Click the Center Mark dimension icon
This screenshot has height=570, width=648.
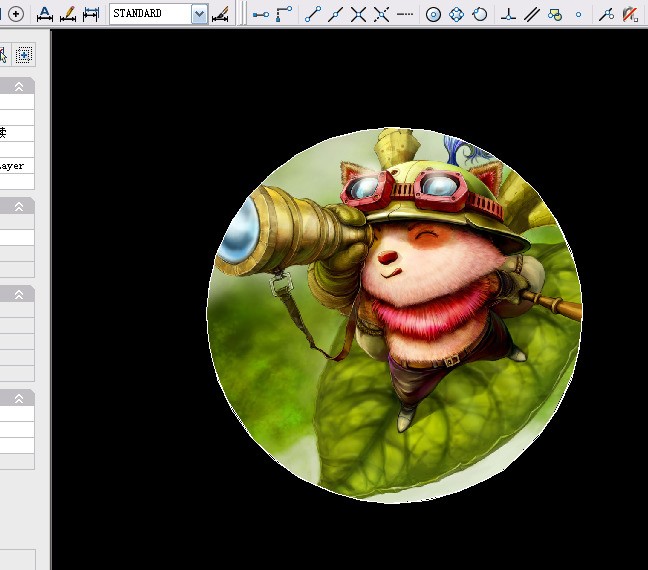coord(16,14)
